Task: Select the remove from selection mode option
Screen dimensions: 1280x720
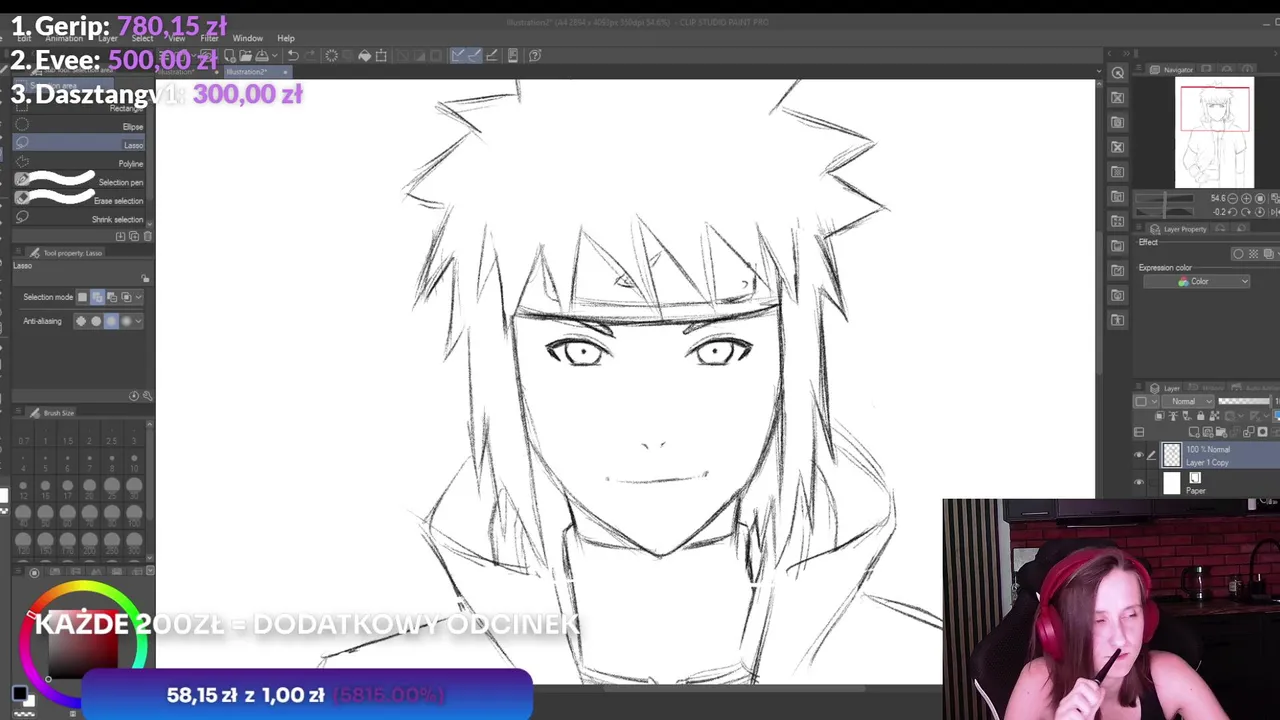Action: [111, 297]
